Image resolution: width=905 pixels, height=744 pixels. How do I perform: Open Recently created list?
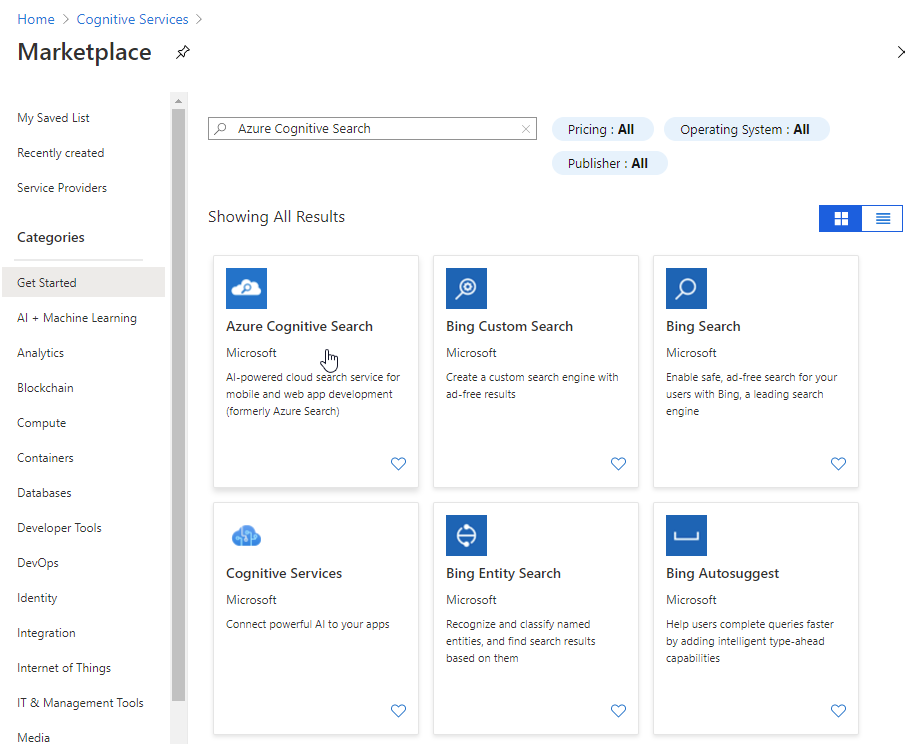(x=61, y=153)
